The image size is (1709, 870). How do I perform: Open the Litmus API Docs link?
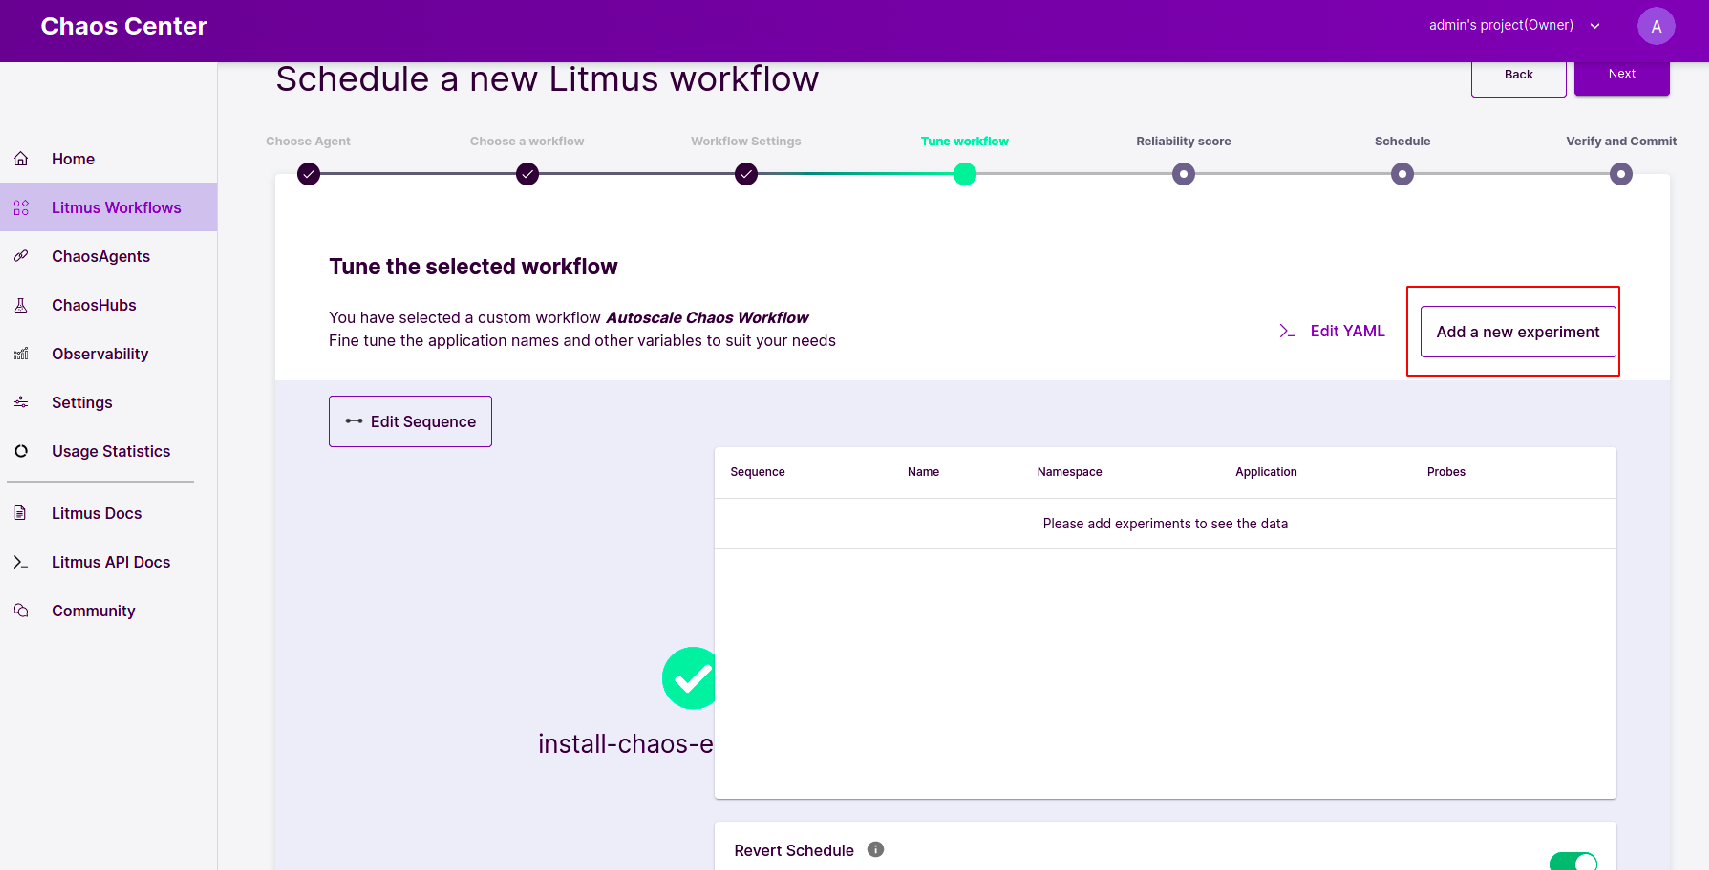click(x=108, y=562)
